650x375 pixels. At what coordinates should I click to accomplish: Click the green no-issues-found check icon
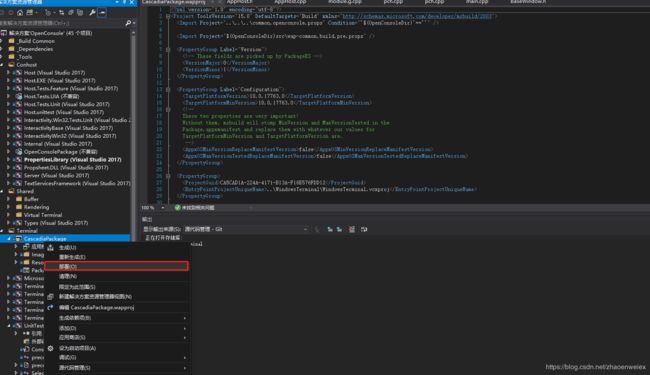coord(177,208)
